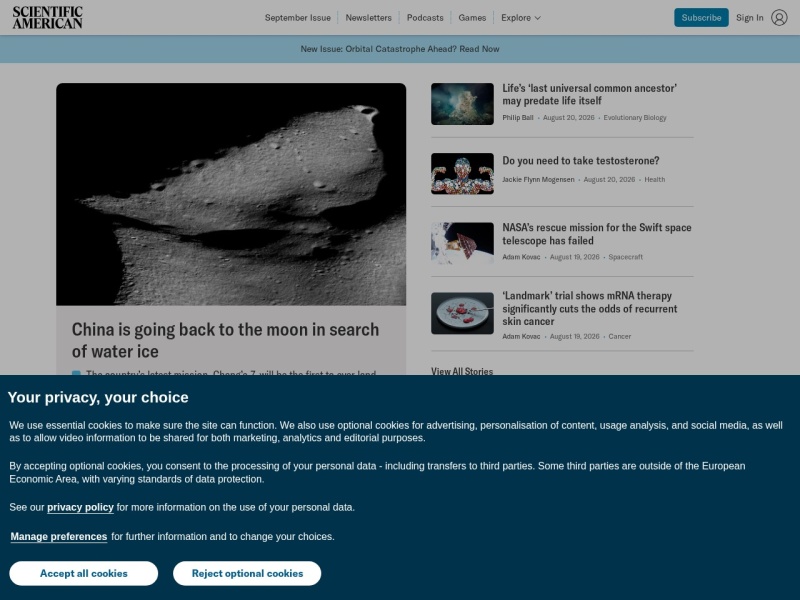Accept all cookies
The height and width of the screenshot is (600, 800).
(x=84, y=573)
